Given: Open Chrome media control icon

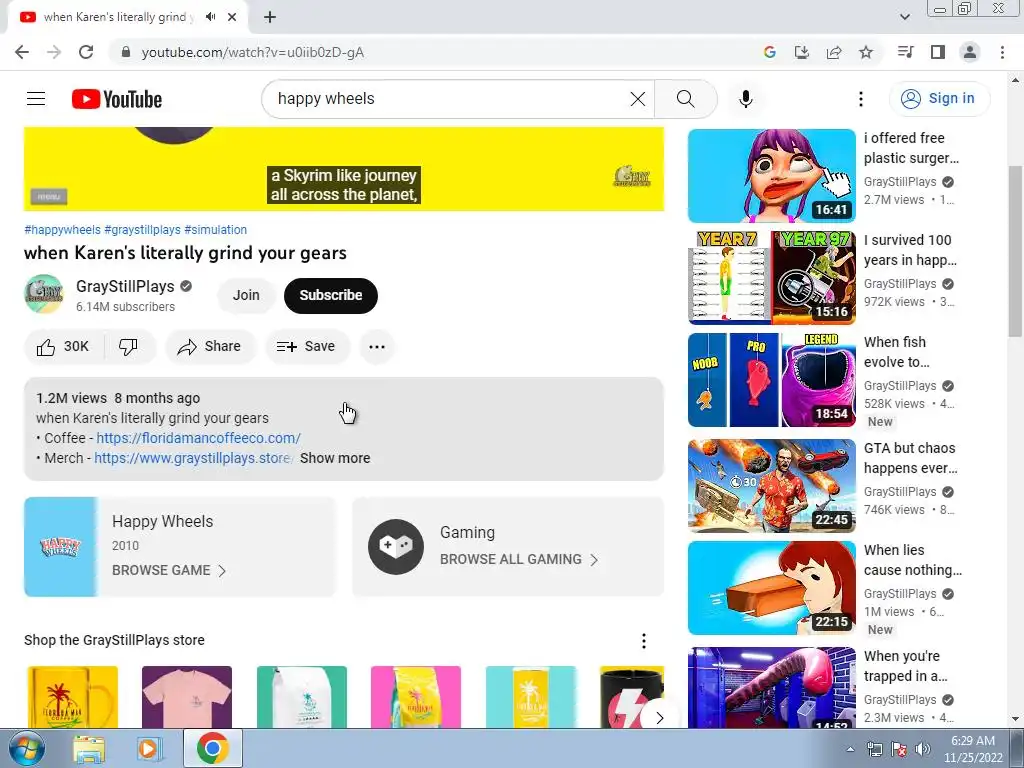Looking at the screenshot, I should [x=905, y=52].
